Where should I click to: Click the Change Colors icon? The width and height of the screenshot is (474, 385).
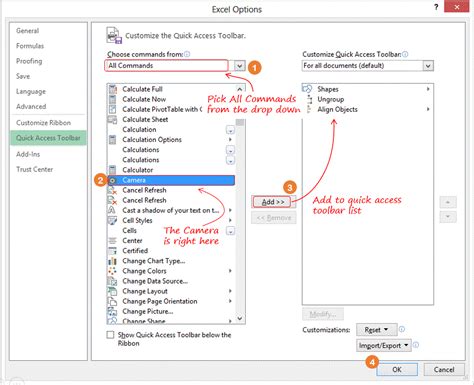click(x=112, y=271)
